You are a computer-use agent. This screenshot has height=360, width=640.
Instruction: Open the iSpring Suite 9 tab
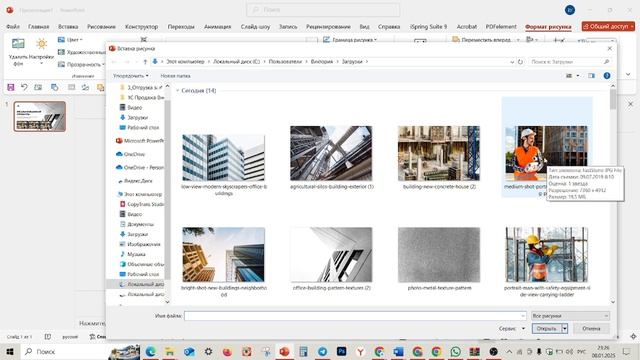428,27
